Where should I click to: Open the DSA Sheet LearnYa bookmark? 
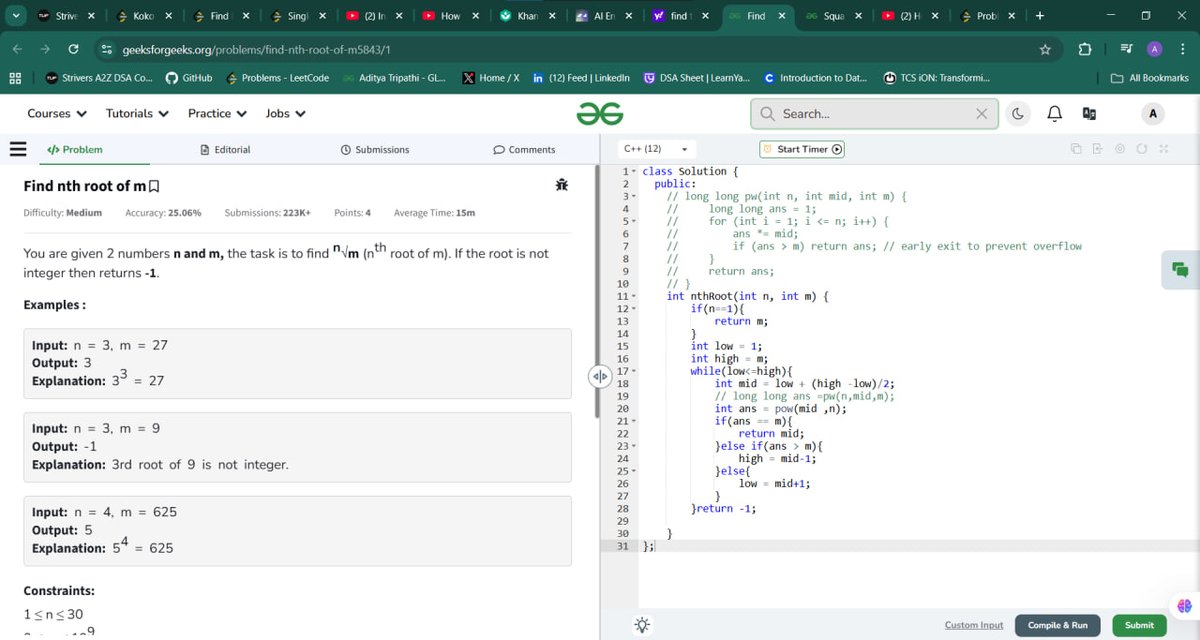point(698,78)
